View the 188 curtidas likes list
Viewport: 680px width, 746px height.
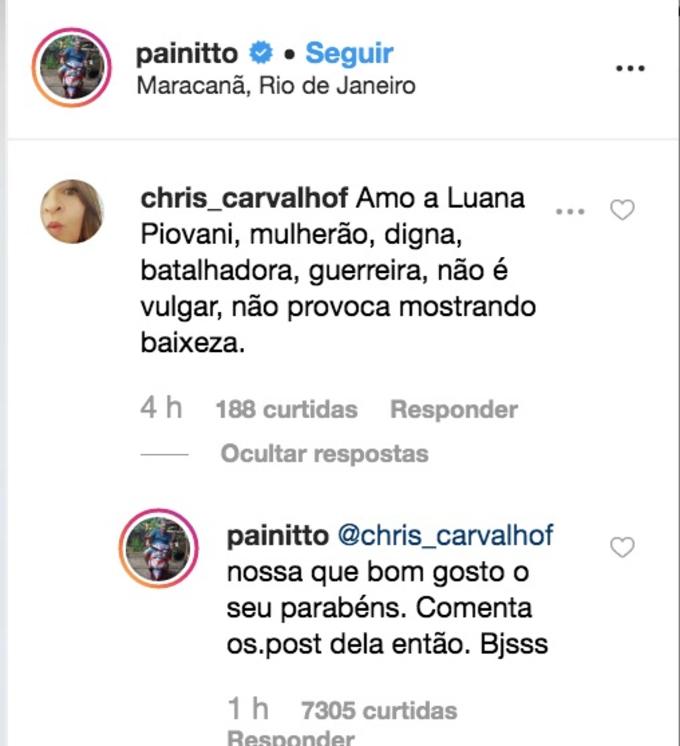286,410
